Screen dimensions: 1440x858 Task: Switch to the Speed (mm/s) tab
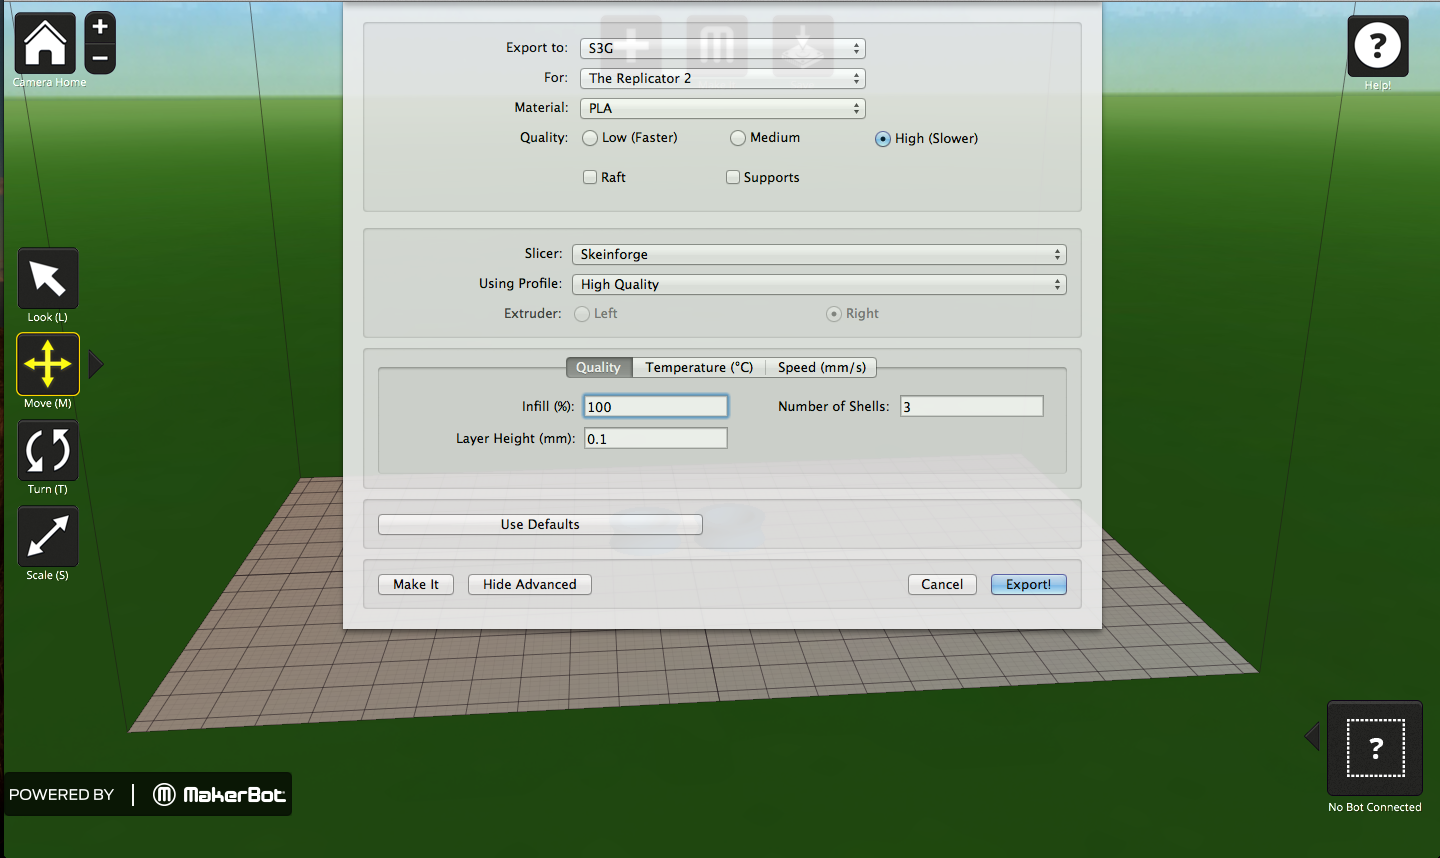tap(822, 367)
